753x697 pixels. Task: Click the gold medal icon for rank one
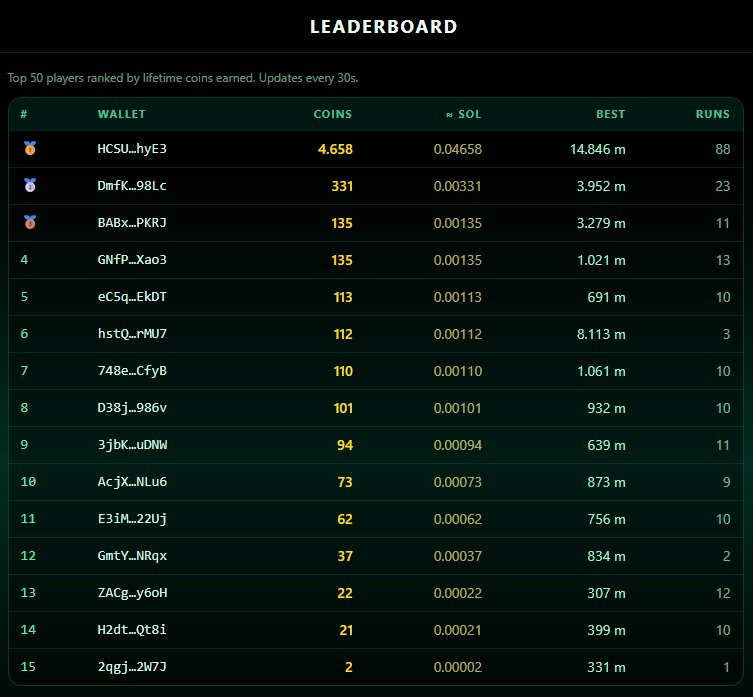click(30, 148)
